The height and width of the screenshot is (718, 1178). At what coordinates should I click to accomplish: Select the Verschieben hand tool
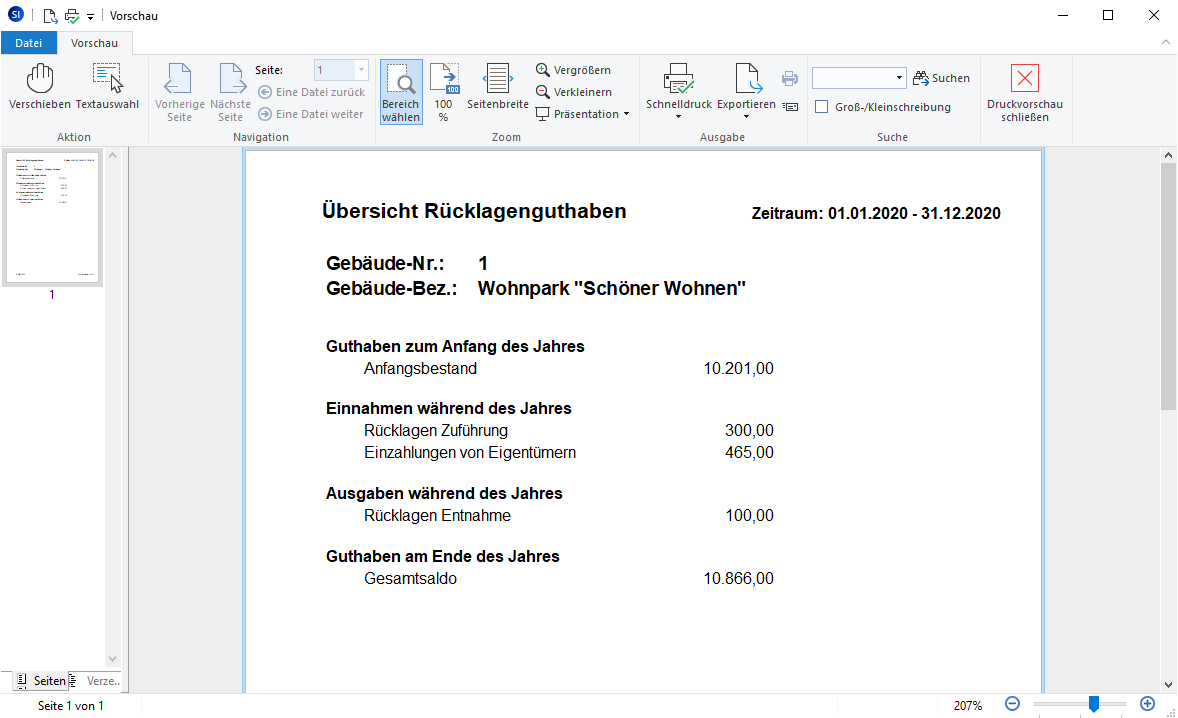coord(39,87)
